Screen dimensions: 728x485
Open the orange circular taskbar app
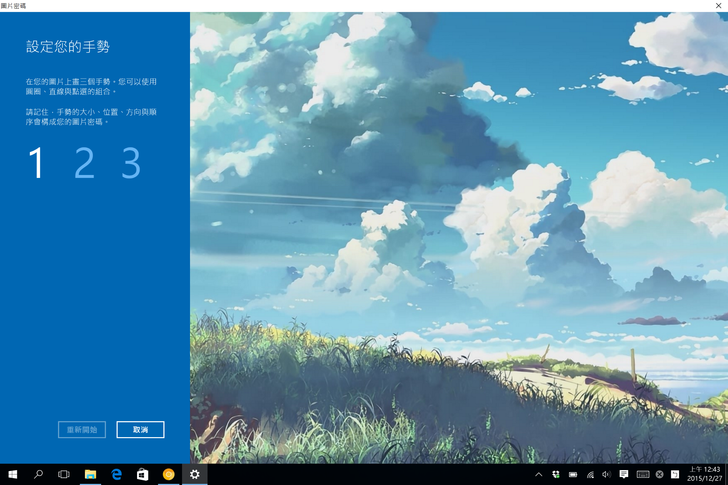tap(168, 474)
